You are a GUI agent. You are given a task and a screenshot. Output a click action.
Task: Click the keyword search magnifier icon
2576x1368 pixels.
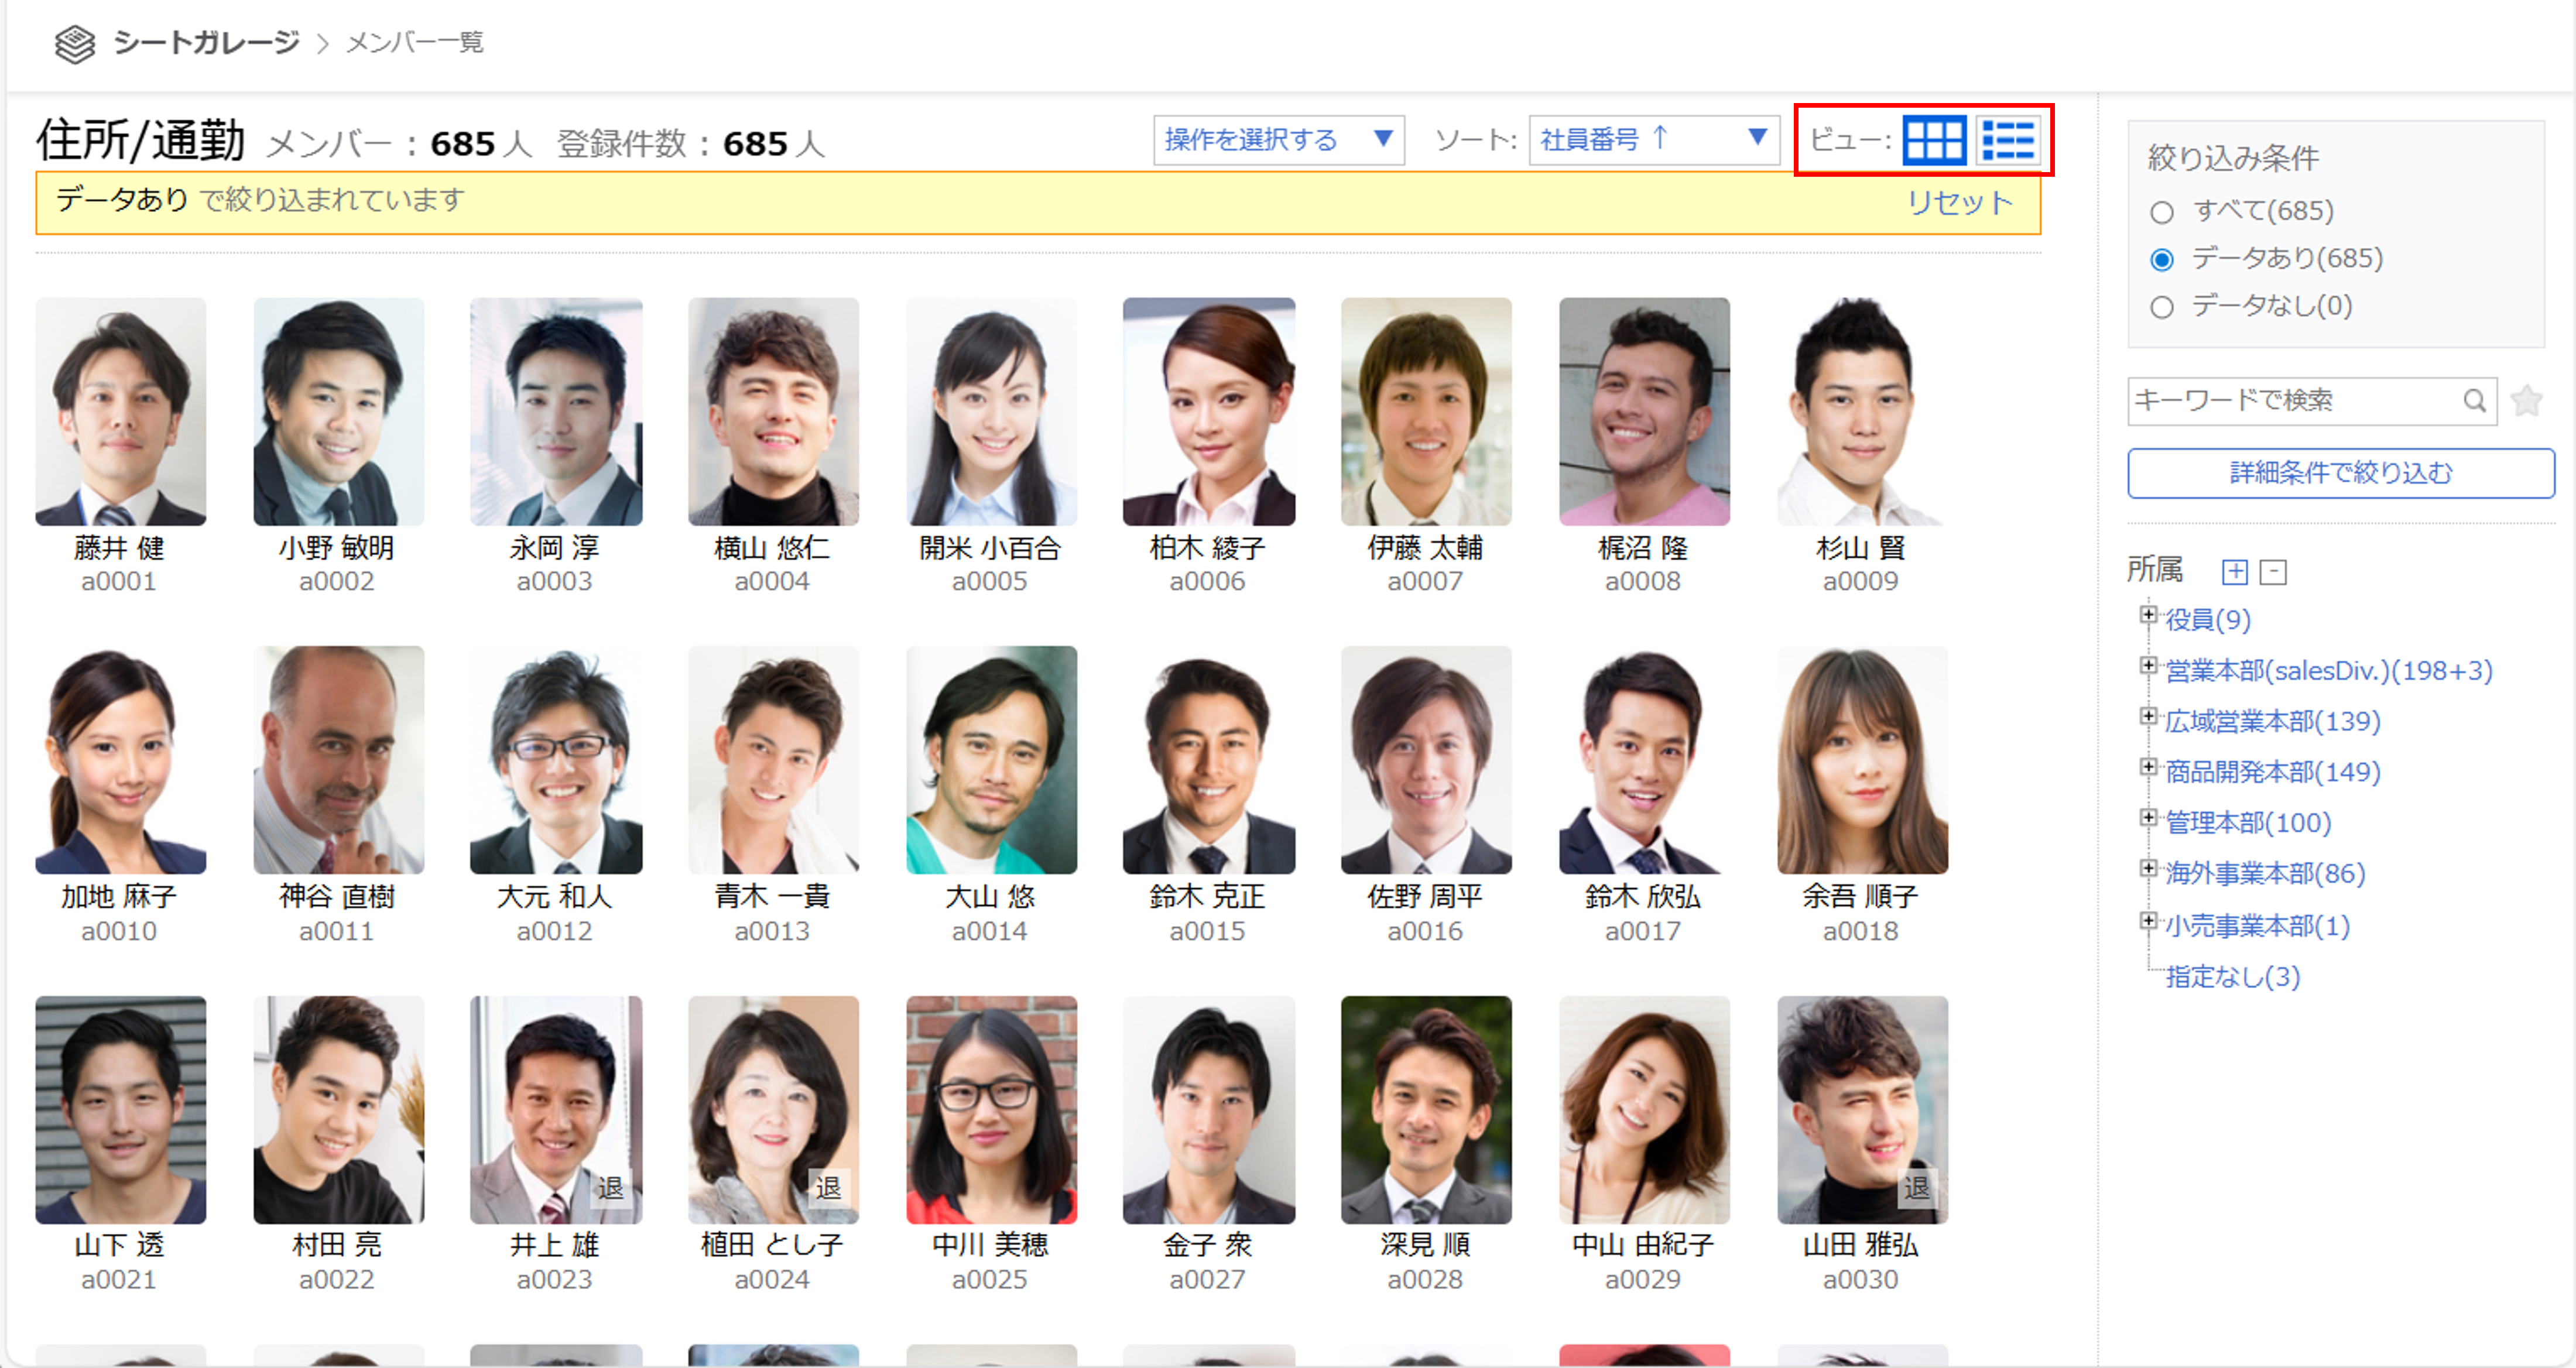(2474, 401)
